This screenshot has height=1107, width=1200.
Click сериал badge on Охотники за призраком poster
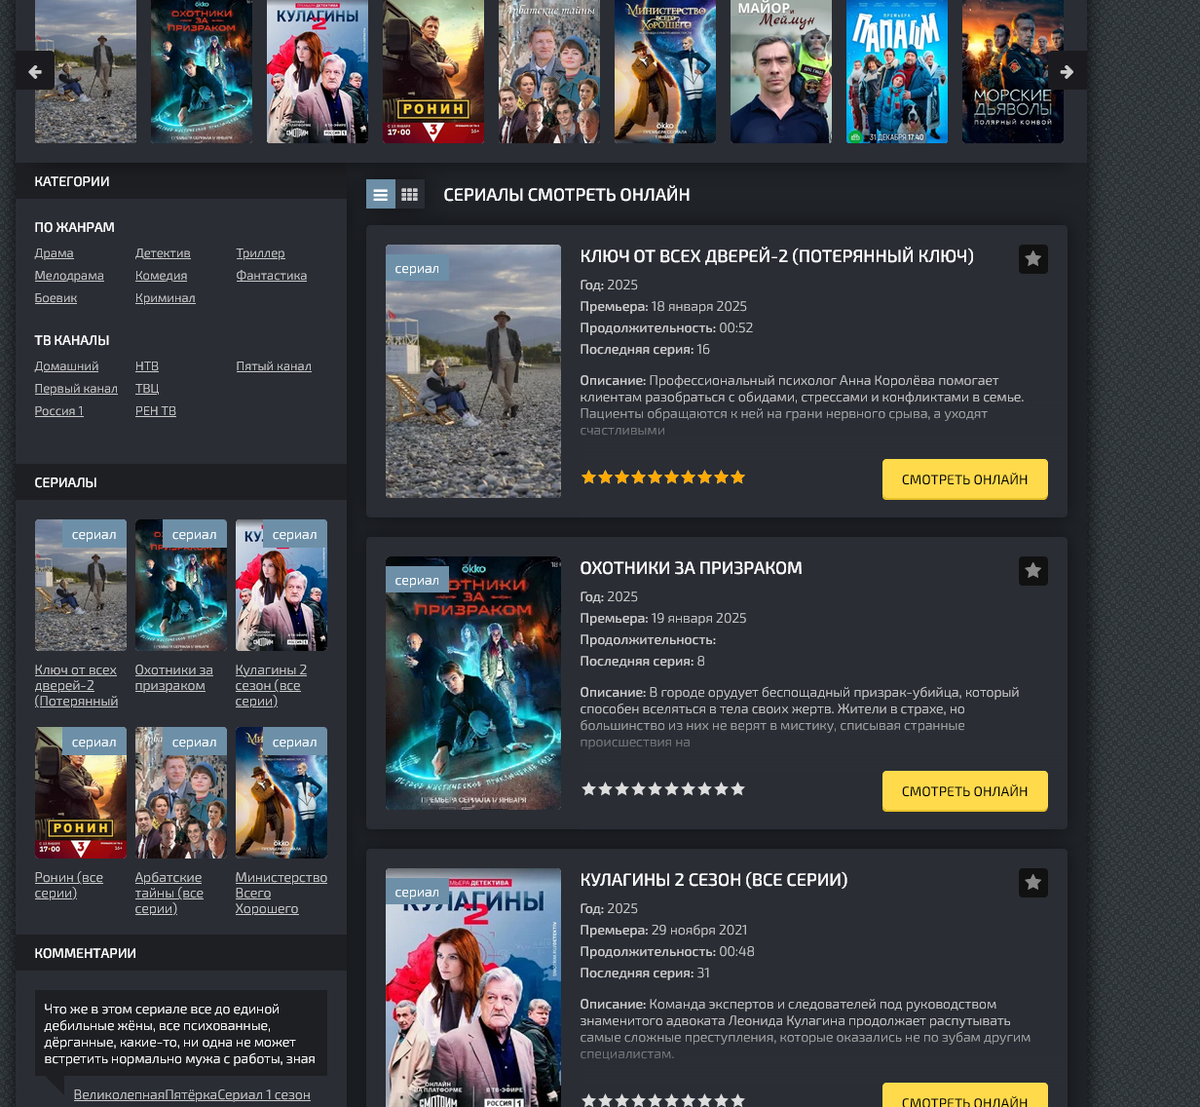417,580
